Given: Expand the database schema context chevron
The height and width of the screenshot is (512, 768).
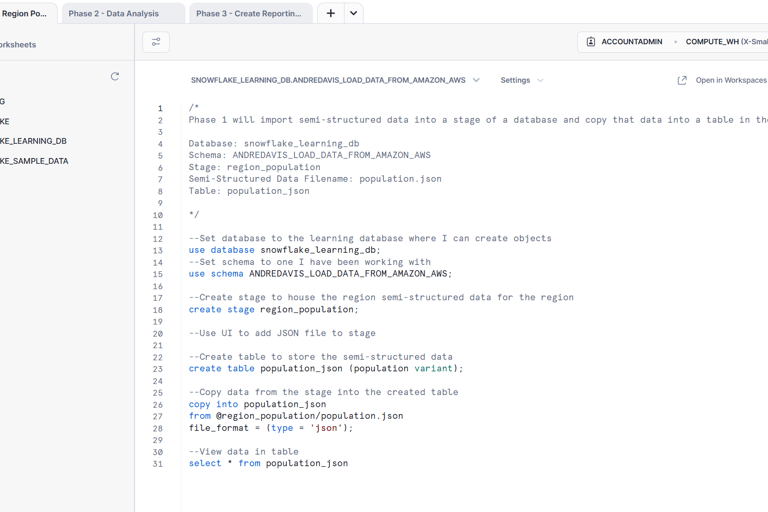Looking at the screenshot, I should (x=476, y=80).
